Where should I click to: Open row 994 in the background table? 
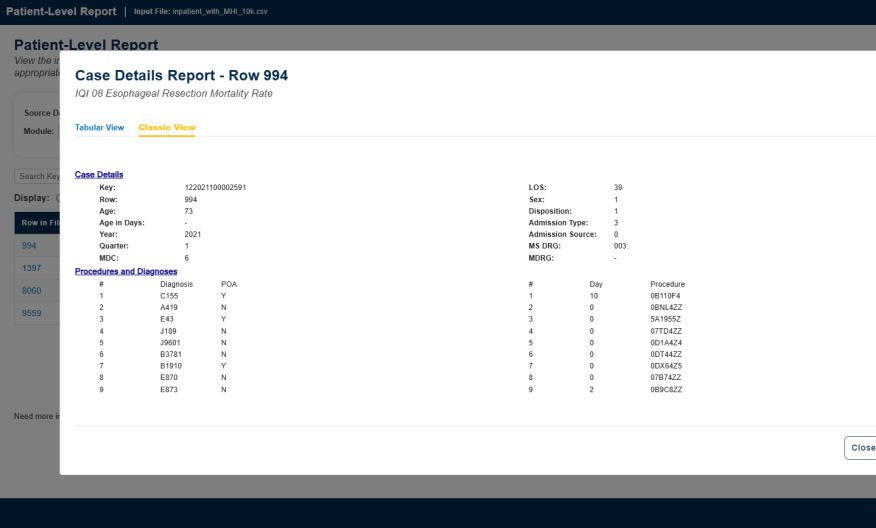click(x=29, y=245)
